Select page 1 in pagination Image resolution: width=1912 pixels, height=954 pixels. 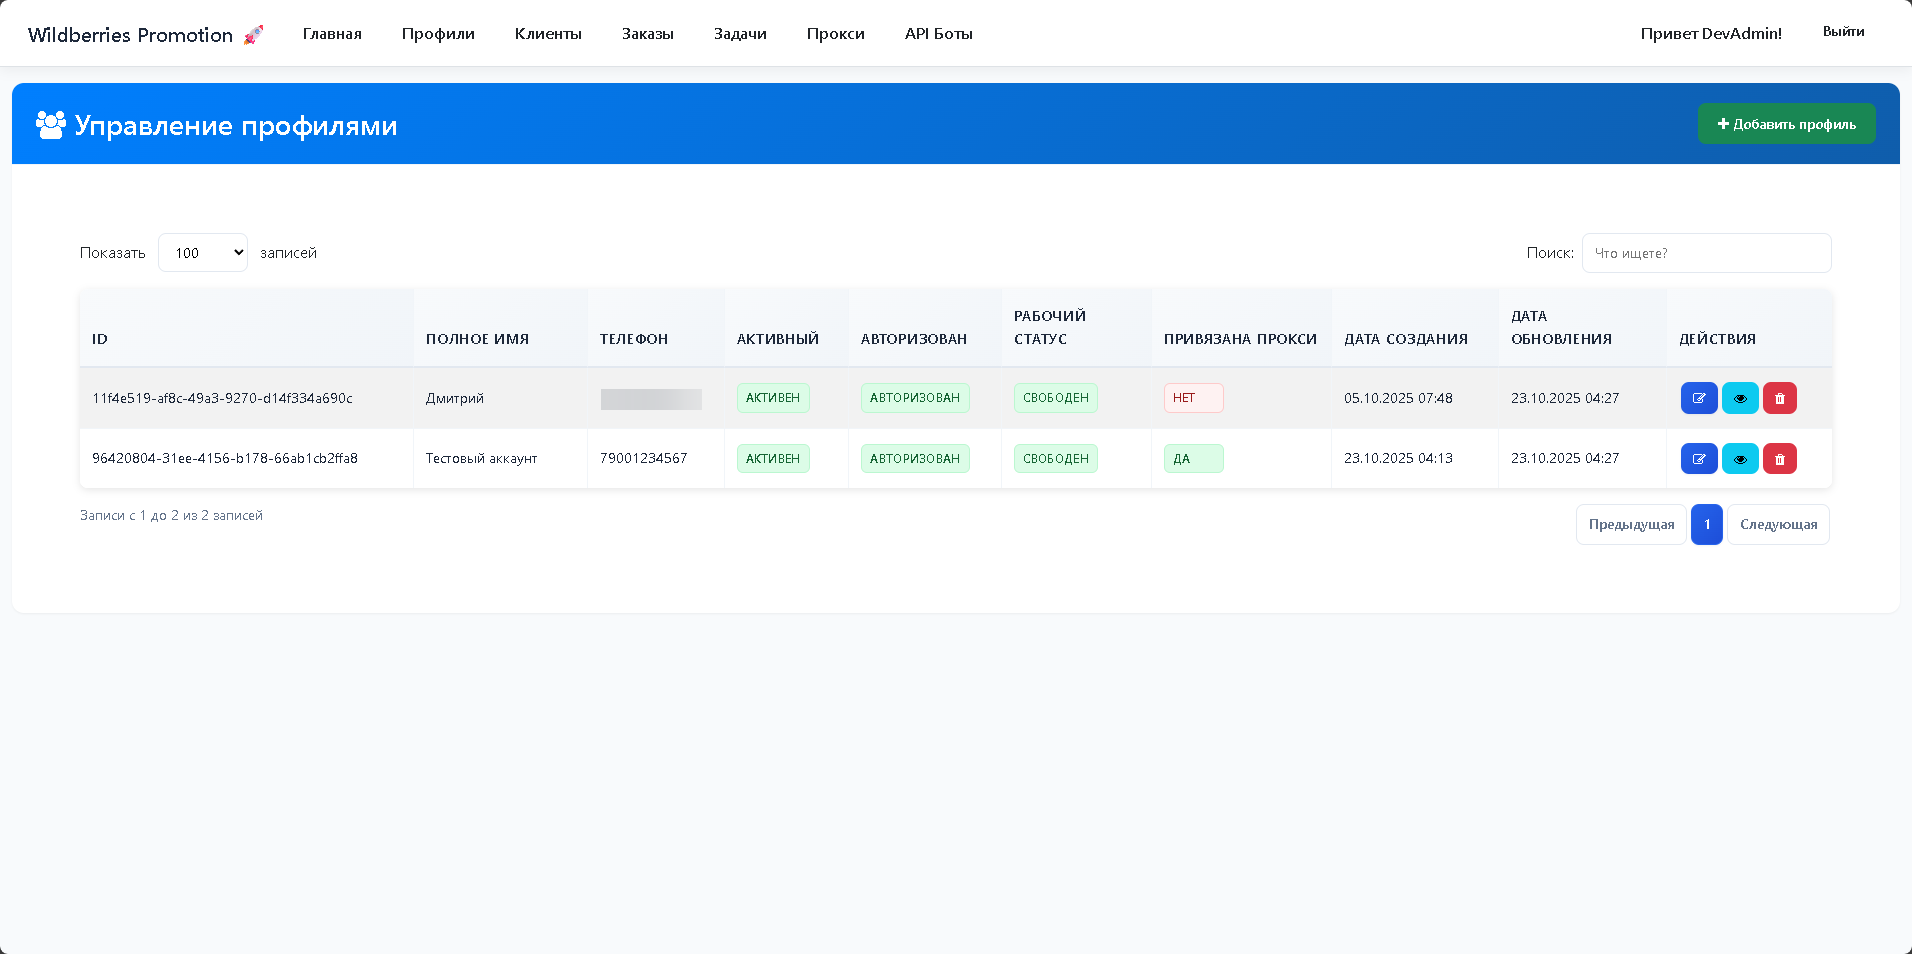[x=1706, y=525]
